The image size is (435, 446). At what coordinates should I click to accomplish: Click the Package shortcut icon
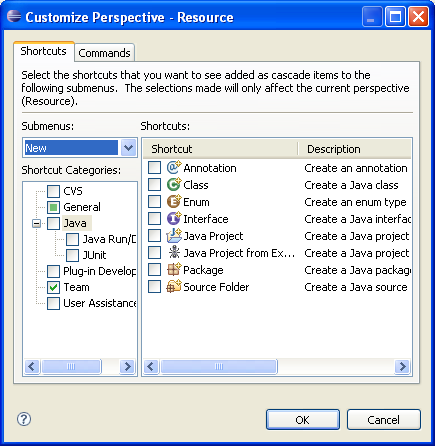[174, 269]
